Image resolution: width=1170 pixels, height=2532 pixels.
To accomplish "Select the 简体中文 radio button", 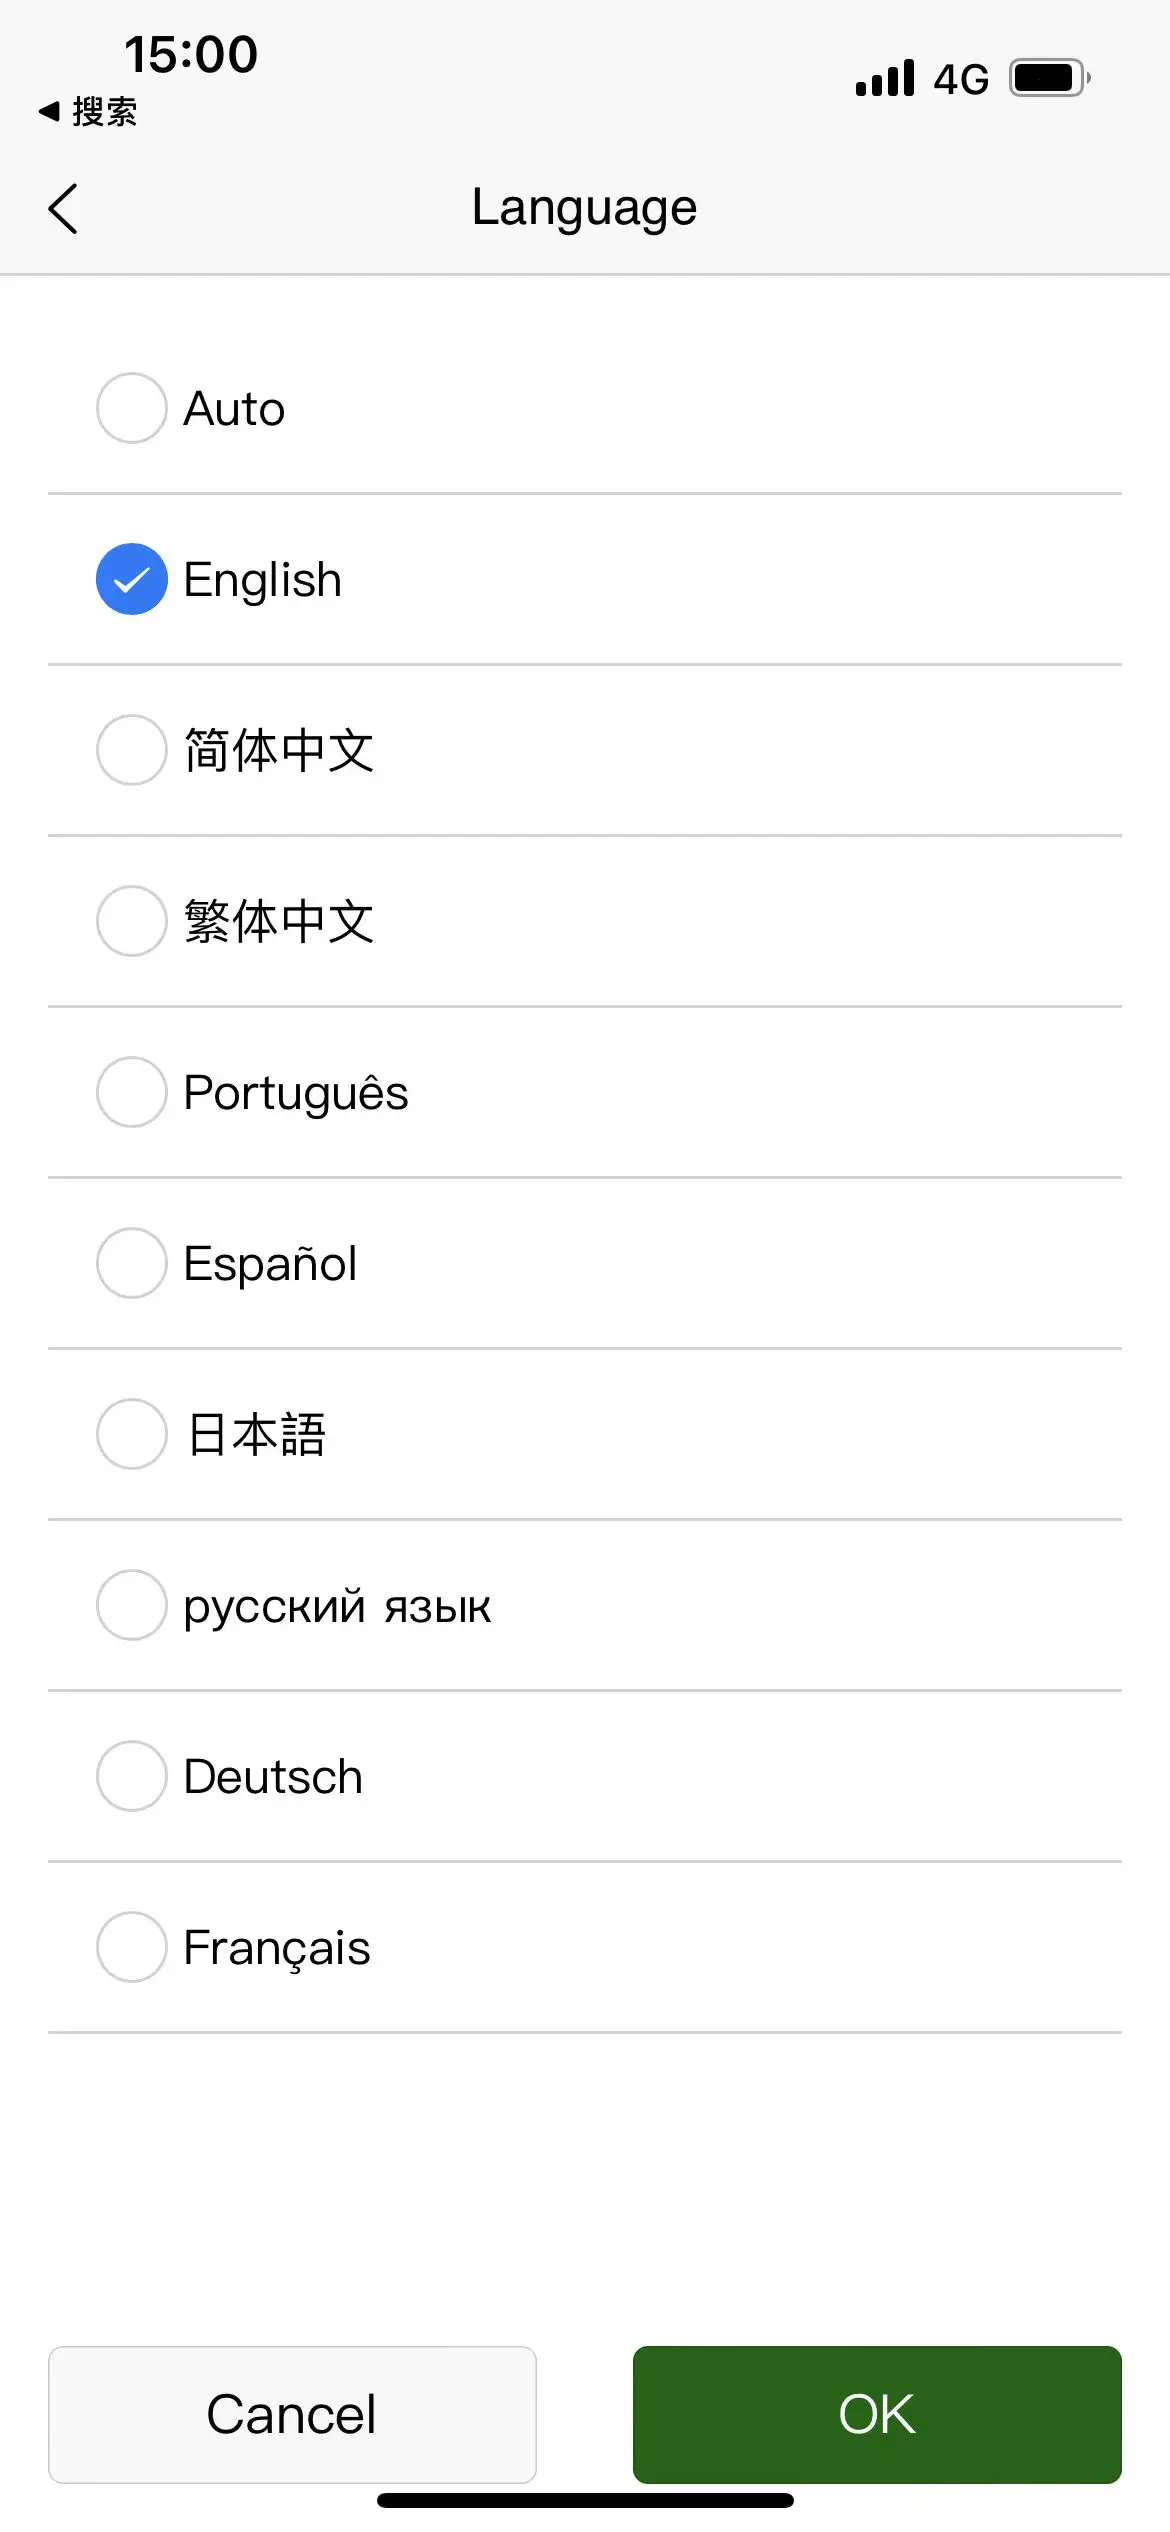I will 131,750.
